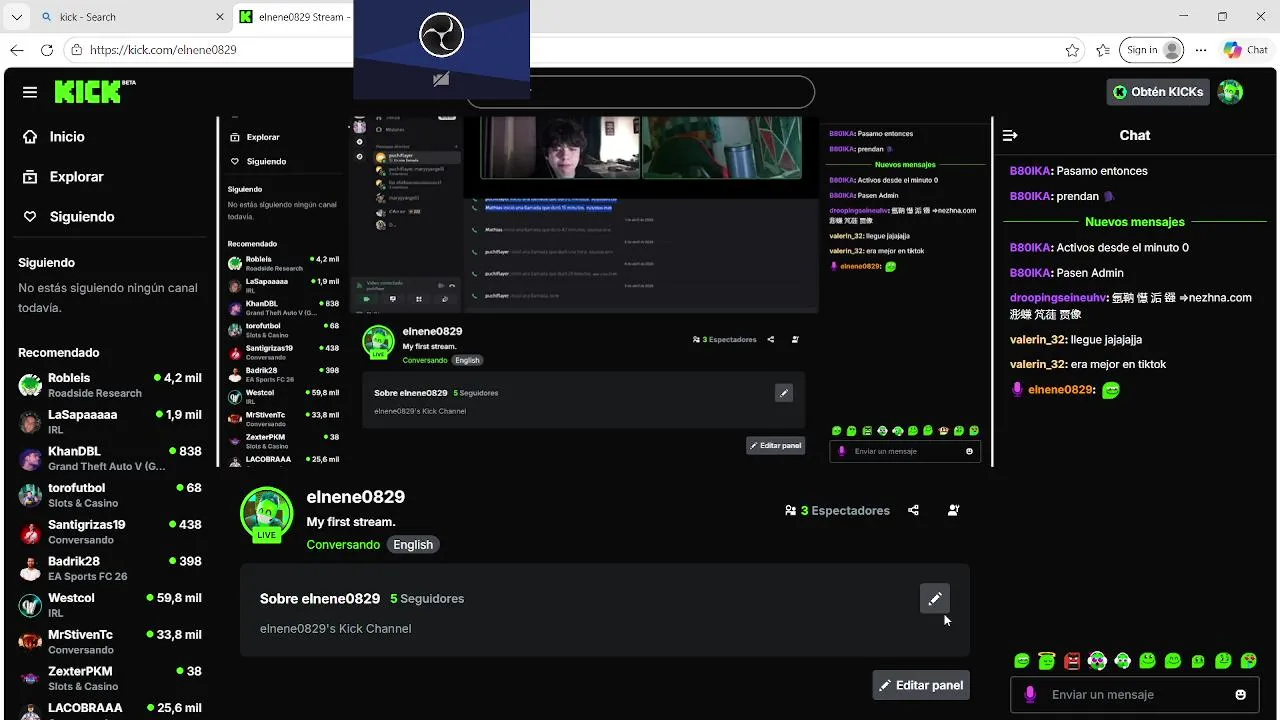Open Siguiendo in the sidebar
Viewport: 1280px width, 720px height.
pos(82,217)
